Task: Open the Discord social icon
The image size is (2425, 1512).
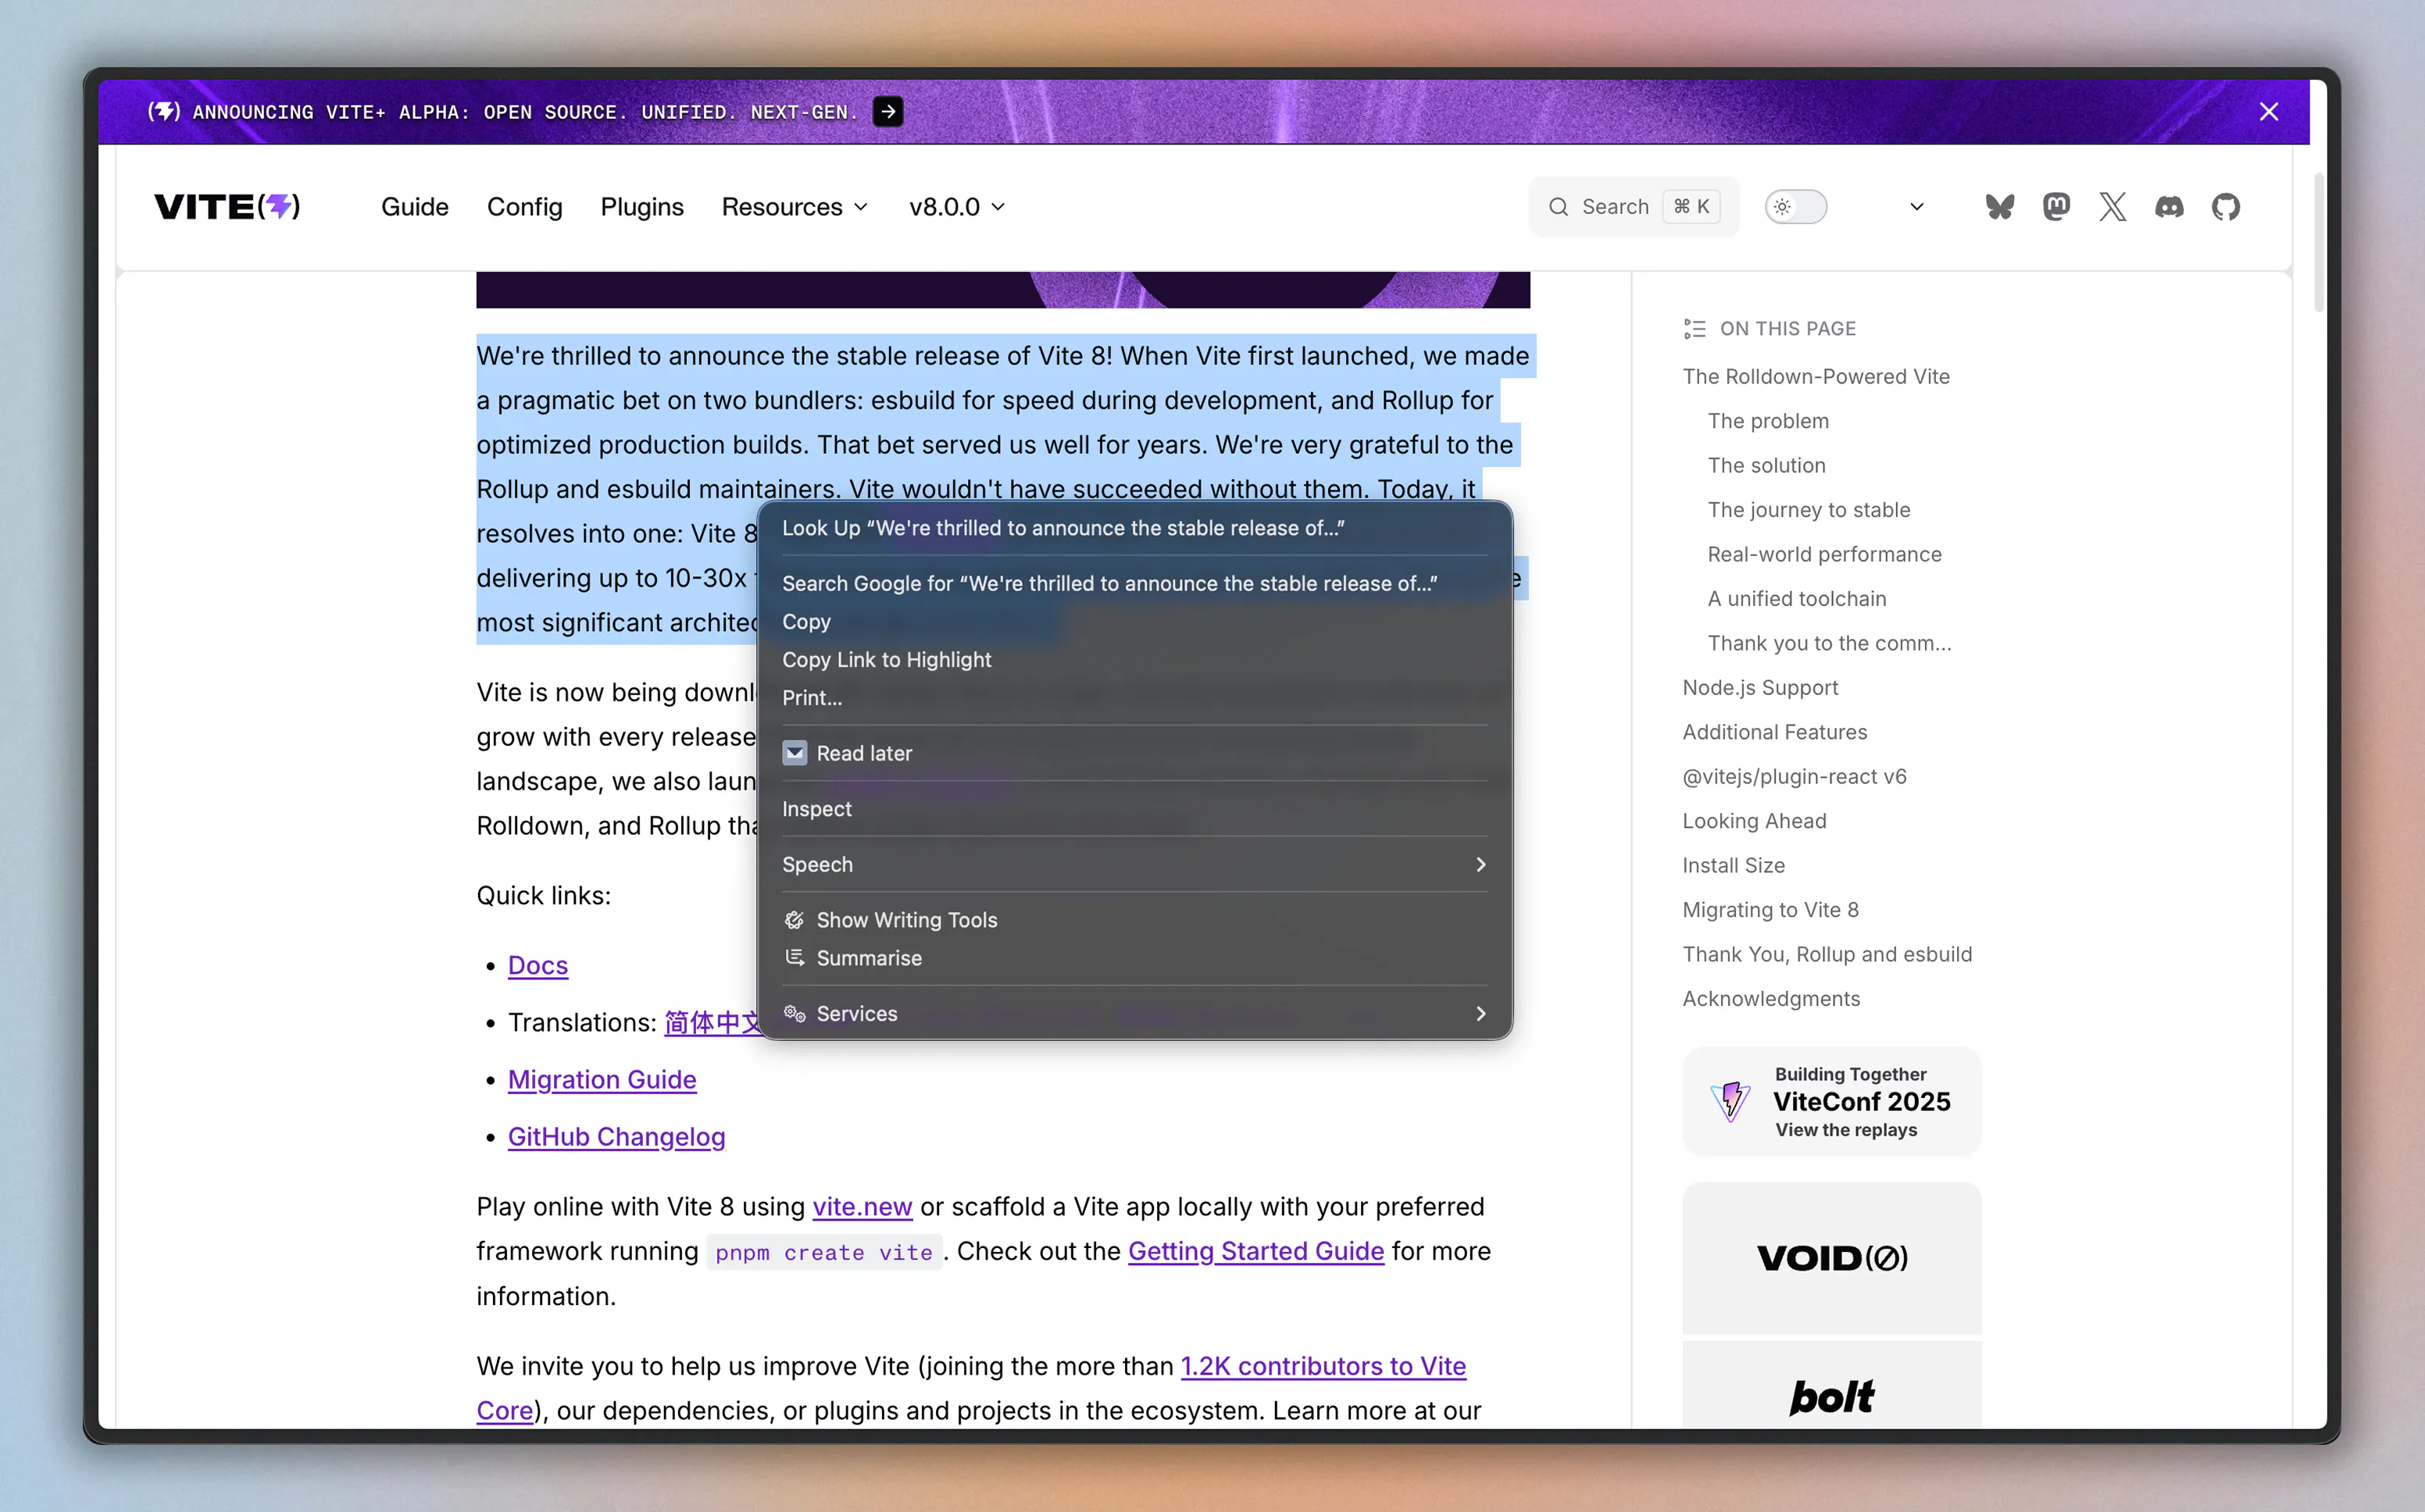Action: [2169, 207]
